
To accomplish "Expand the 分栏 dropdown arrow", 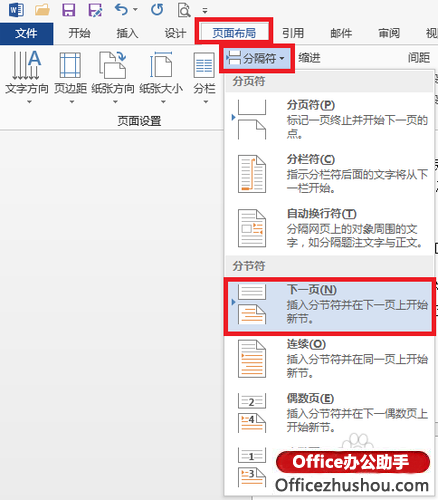I will click(206, 101).
